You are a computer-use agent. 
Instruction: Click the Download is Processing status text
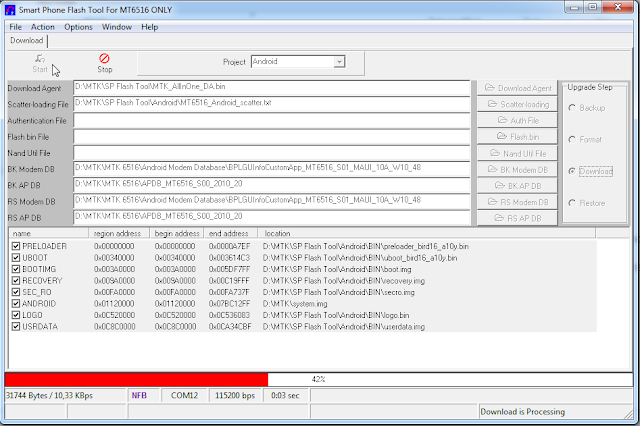522,412
